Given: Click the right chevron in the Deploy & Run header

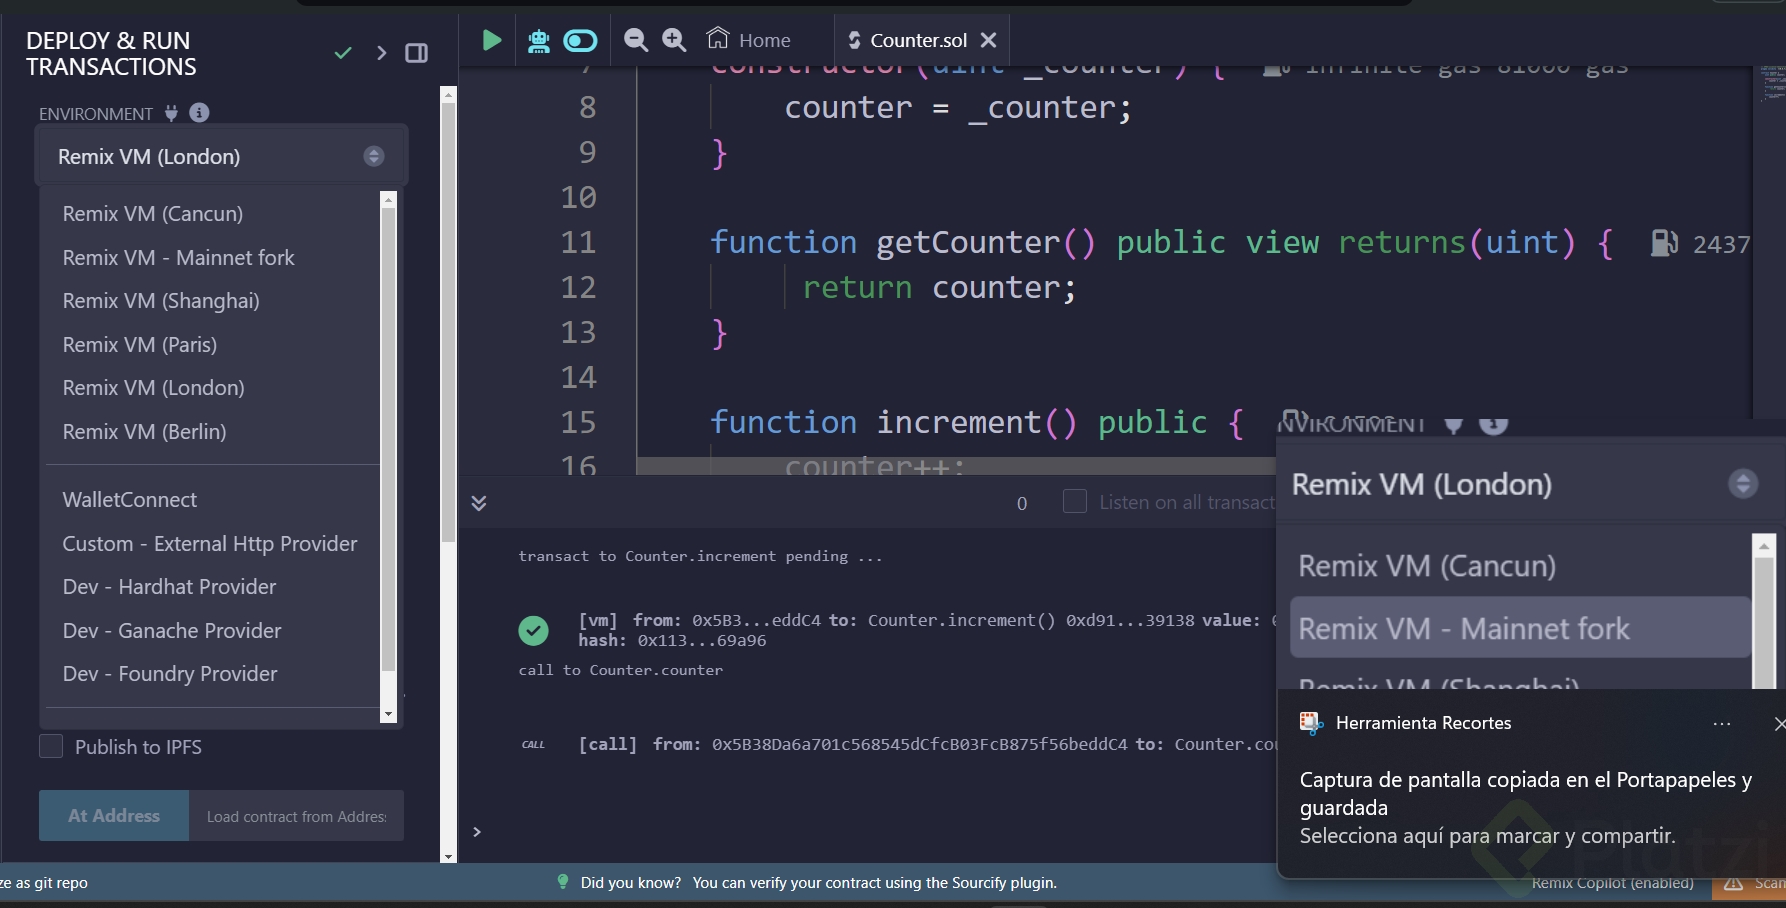Looking at the screenshot, I should (381, 53).
